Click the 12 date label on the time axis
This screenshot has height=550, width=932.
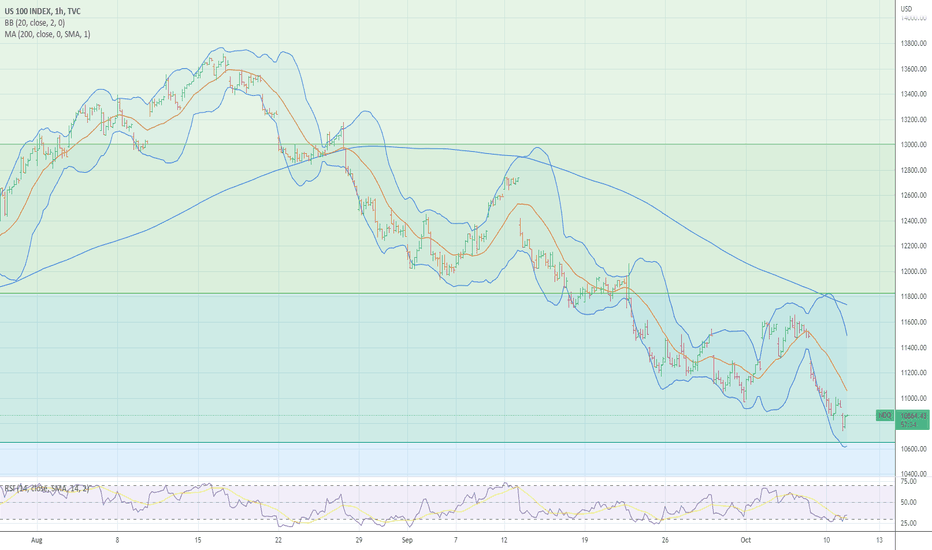tap(504, 540)
